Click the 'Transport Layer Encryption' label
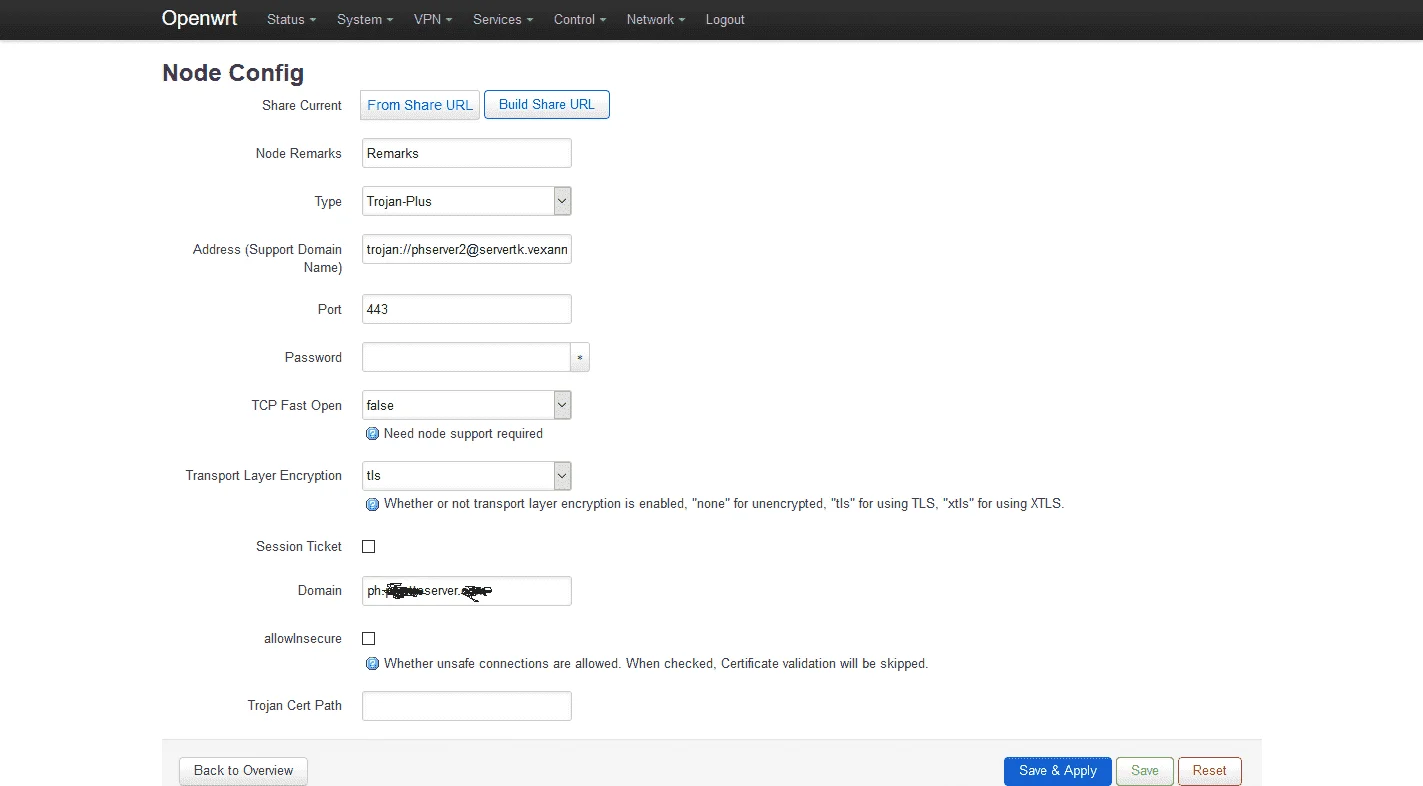 tap(264, 475)
